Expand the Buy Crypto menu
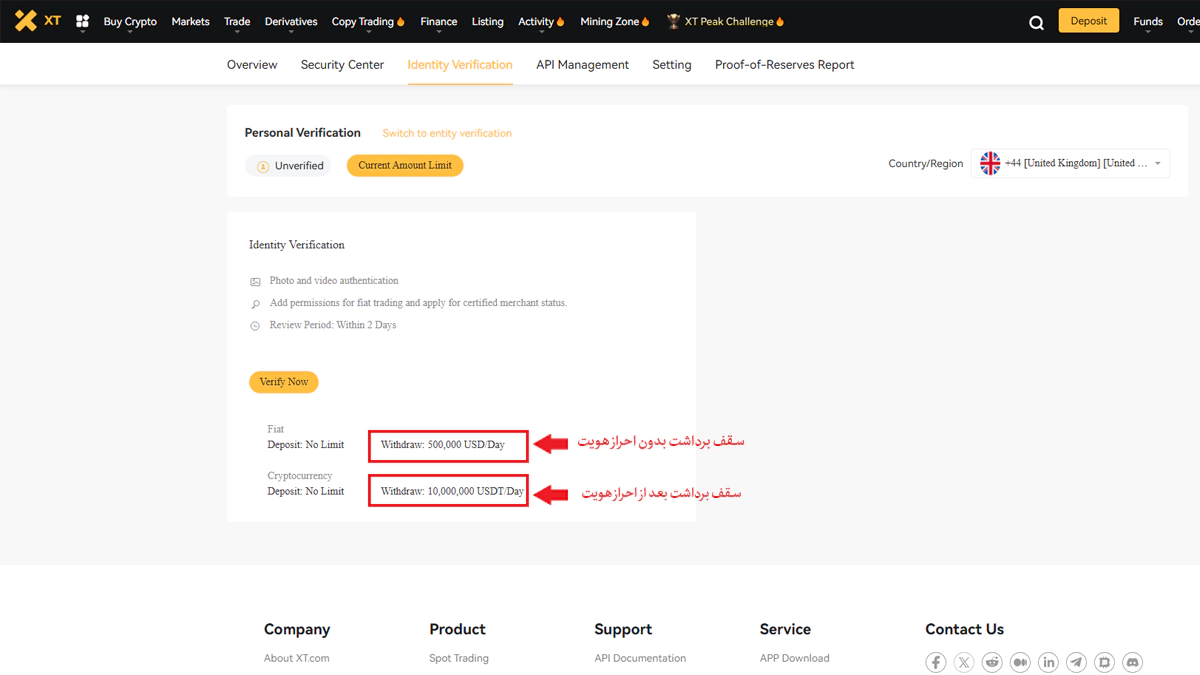Viewport: 1200px width, 675px height. pos(130,22)
